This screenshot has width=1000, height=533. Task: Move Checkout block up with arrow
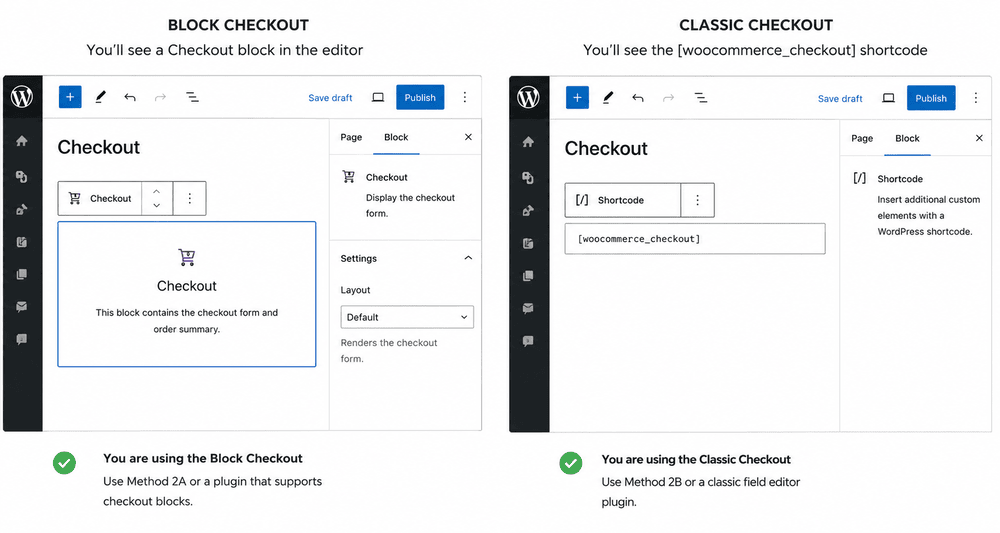click(x=157, y=191)
